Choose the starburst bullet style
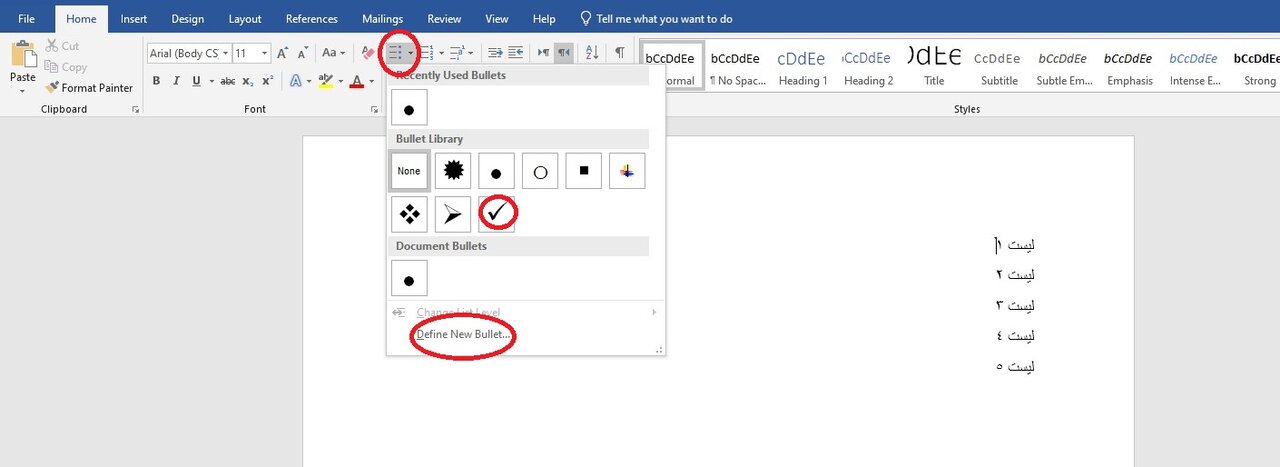The width and height of the screenshot is (1280, 467). (453, 171)
